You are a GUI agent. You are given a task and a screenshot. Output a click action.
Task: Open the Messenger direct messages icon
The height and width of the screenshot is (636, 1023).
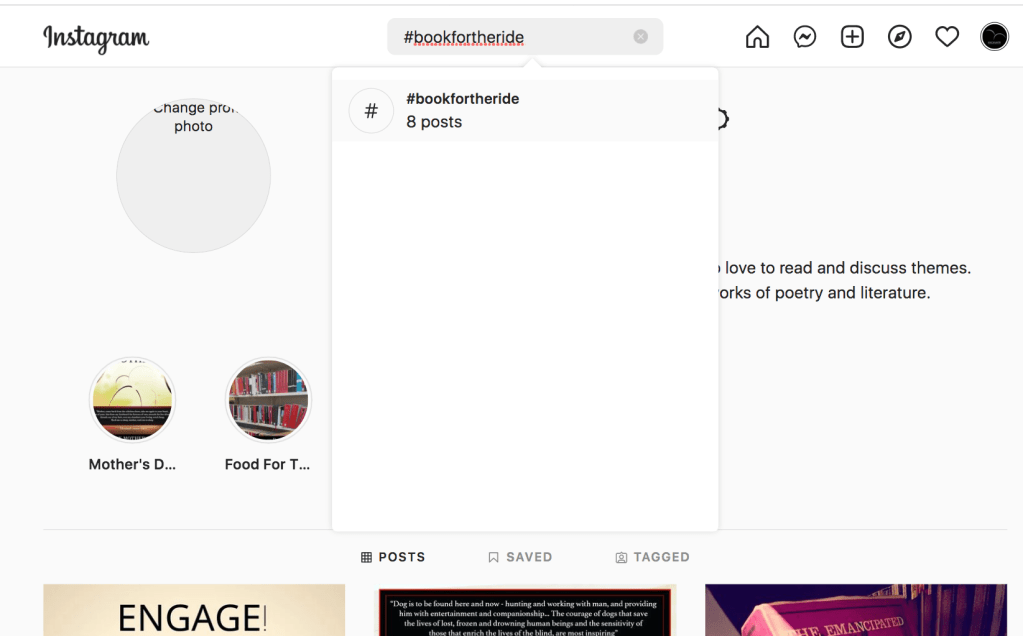pos(805,37)
